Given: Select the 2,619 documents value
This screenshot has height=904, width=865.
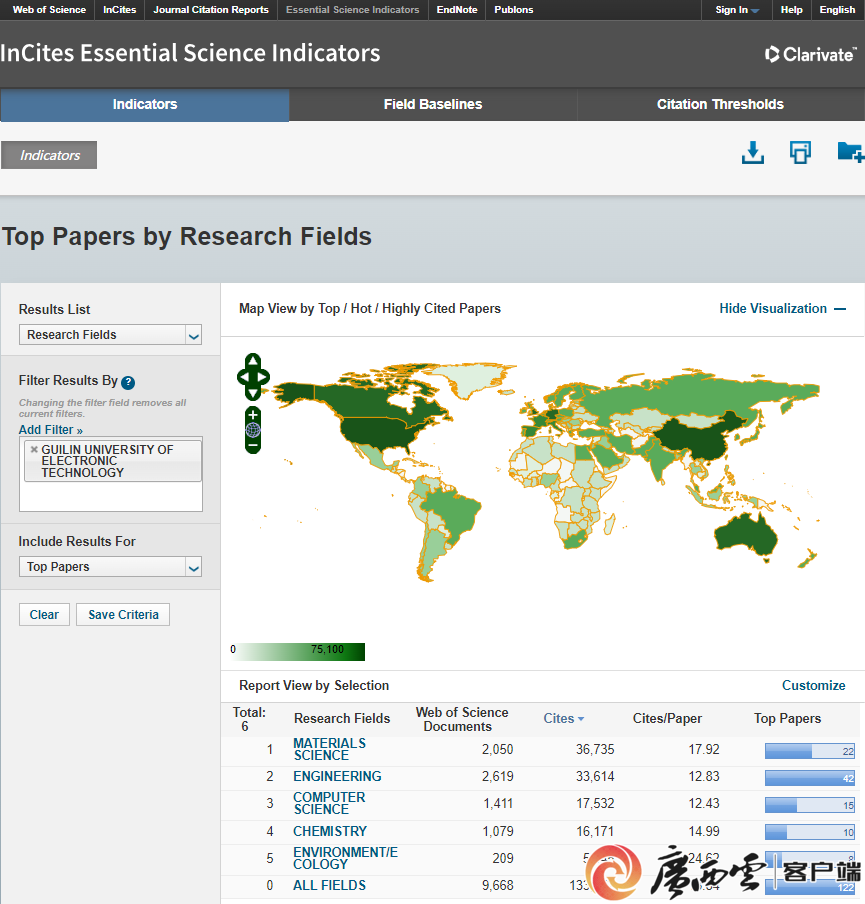Looking at the screenshot, I should pos(498,777).
